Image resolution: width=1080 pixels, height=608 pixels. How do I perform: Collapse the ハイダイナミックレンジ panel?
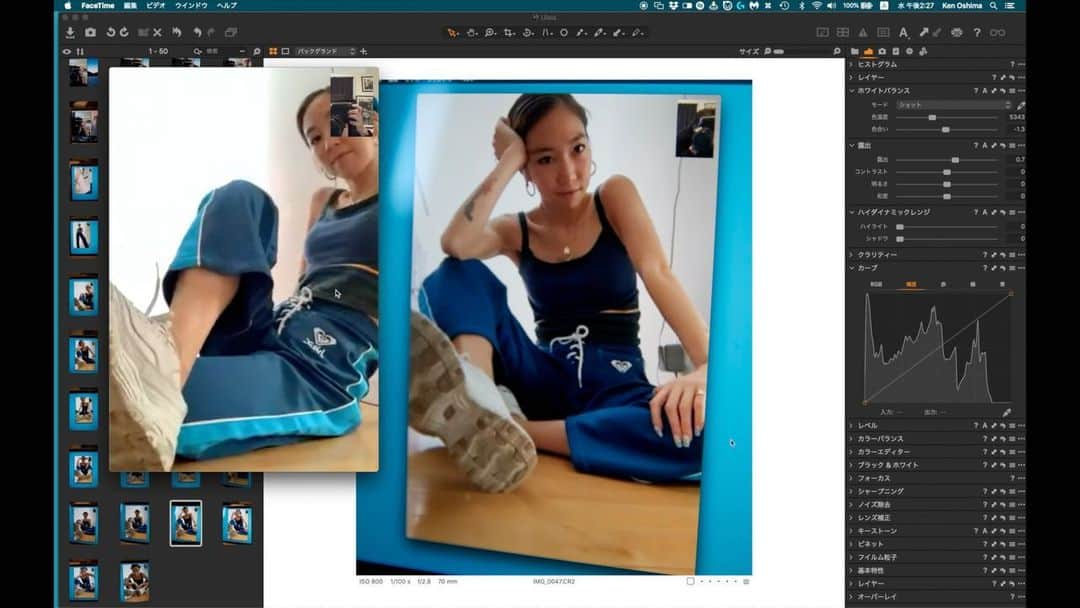tap(852, 213)
